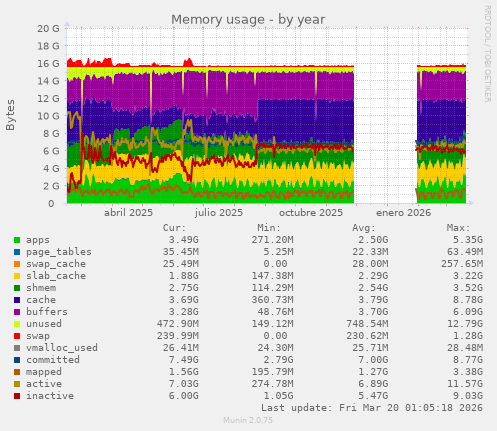Click the swap_cache orange legend swatch
497x431 pixels.
pyautogui.click(x=17, y=264)
